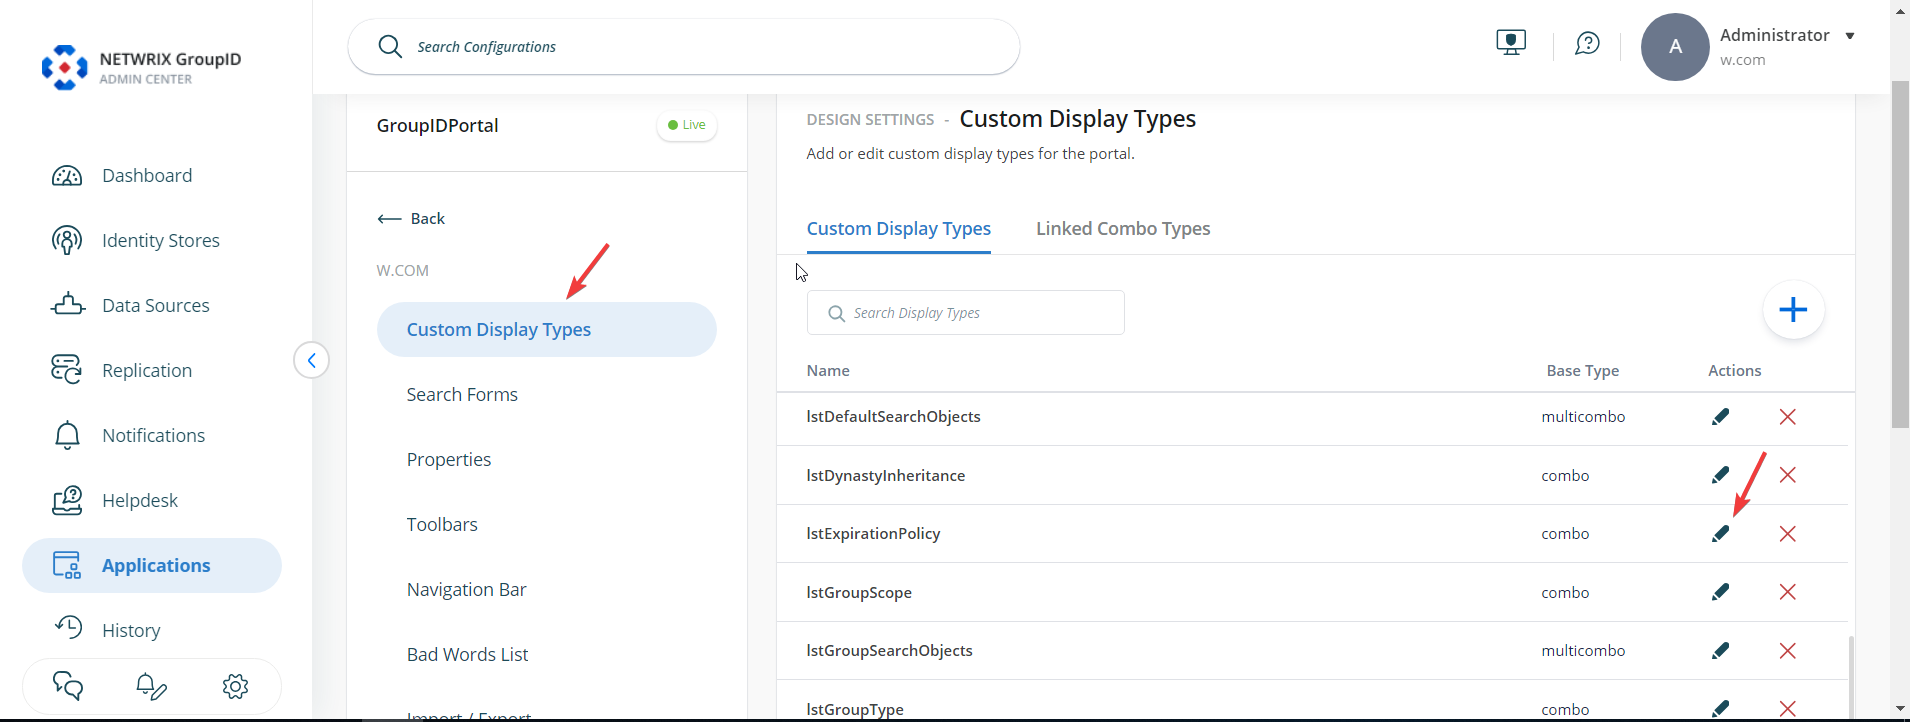The width and height of the screenshot is (1910, 722).
Task: Open Properties settings
Action: point(449,460)
